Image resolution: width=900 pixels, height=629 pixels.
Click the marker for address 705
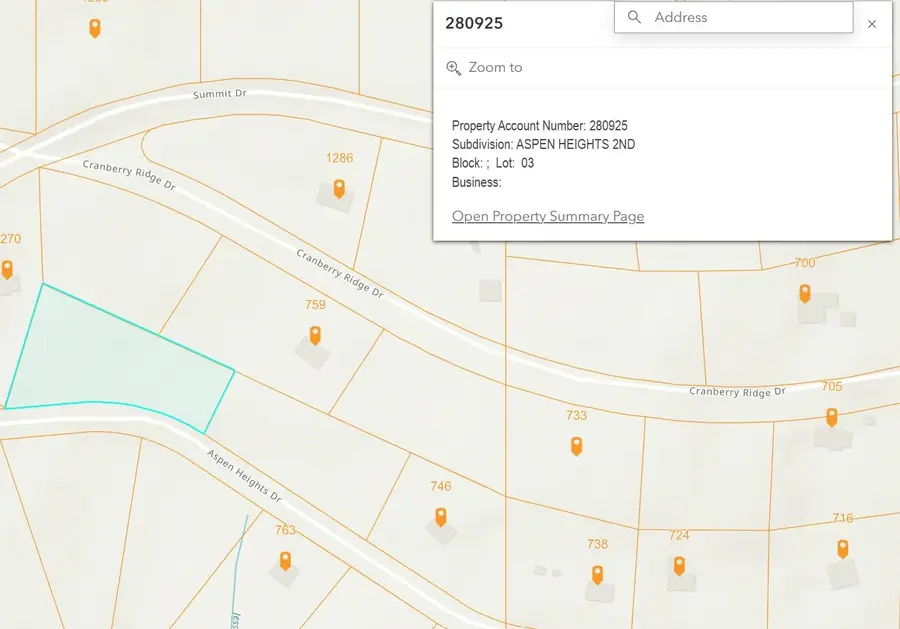832,417
